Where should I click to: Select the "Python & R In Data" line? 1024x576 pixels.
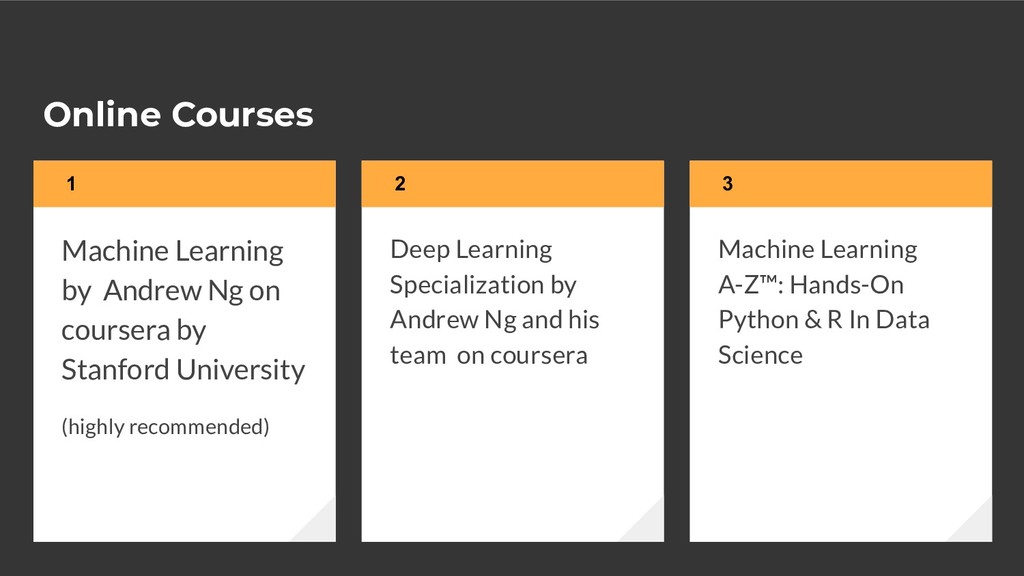tap(824, 321)
